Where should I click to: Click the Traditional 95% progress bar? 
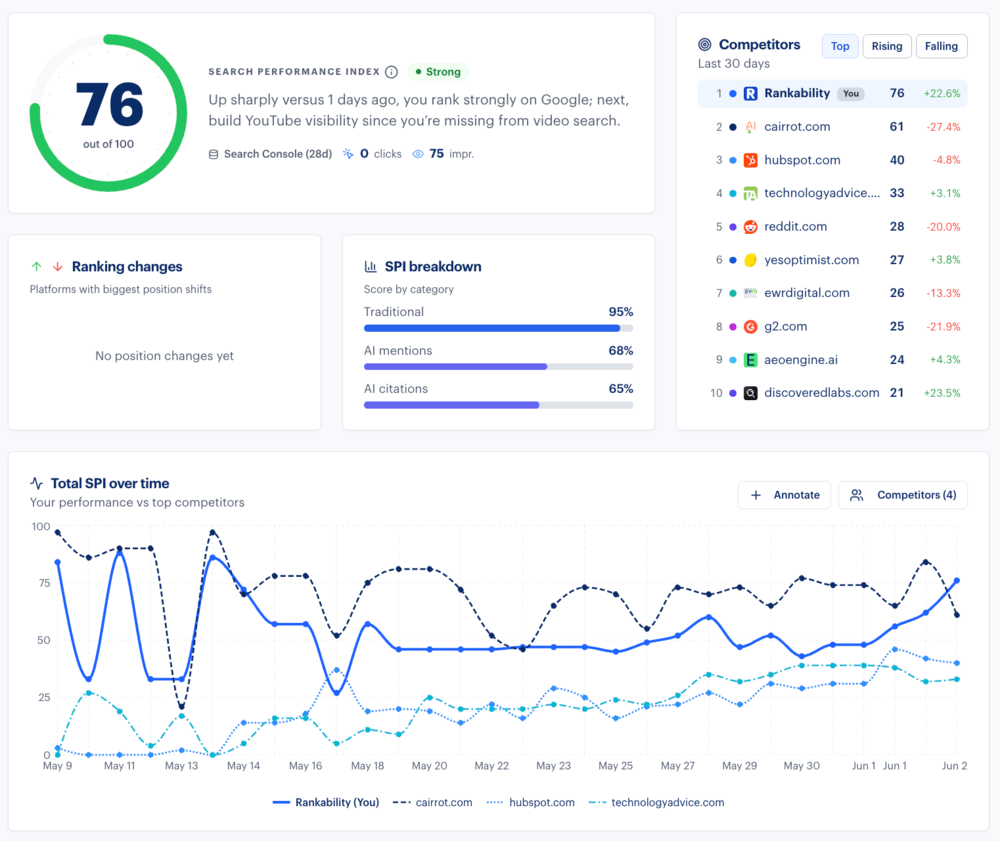(499, 328)
